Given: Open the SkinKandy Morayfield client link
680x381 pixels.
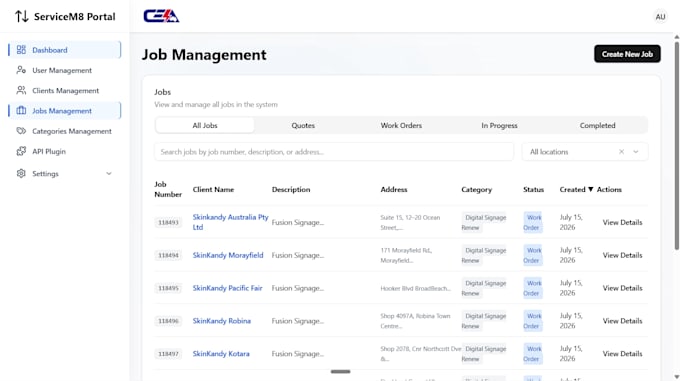Looking at the screenshot, I should 228,255.
